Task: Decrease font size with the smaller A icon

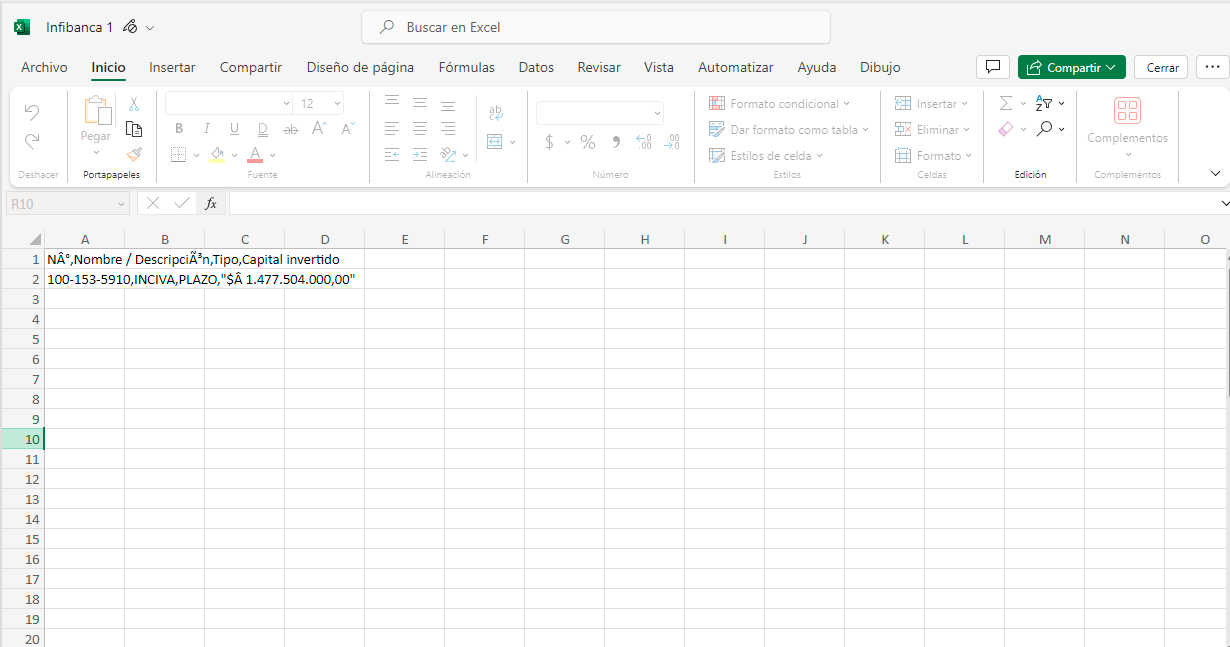Action: tap(347, 128)
